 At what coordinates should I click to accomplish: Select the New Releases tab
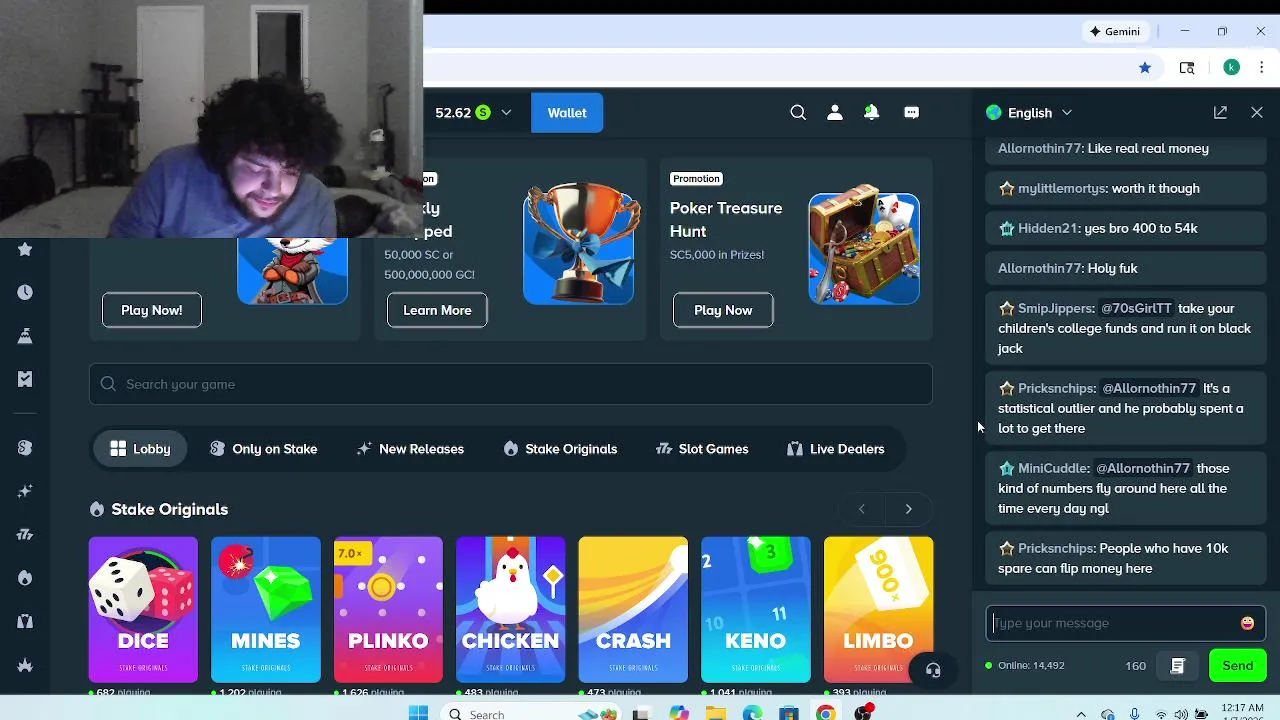[410, 449]
